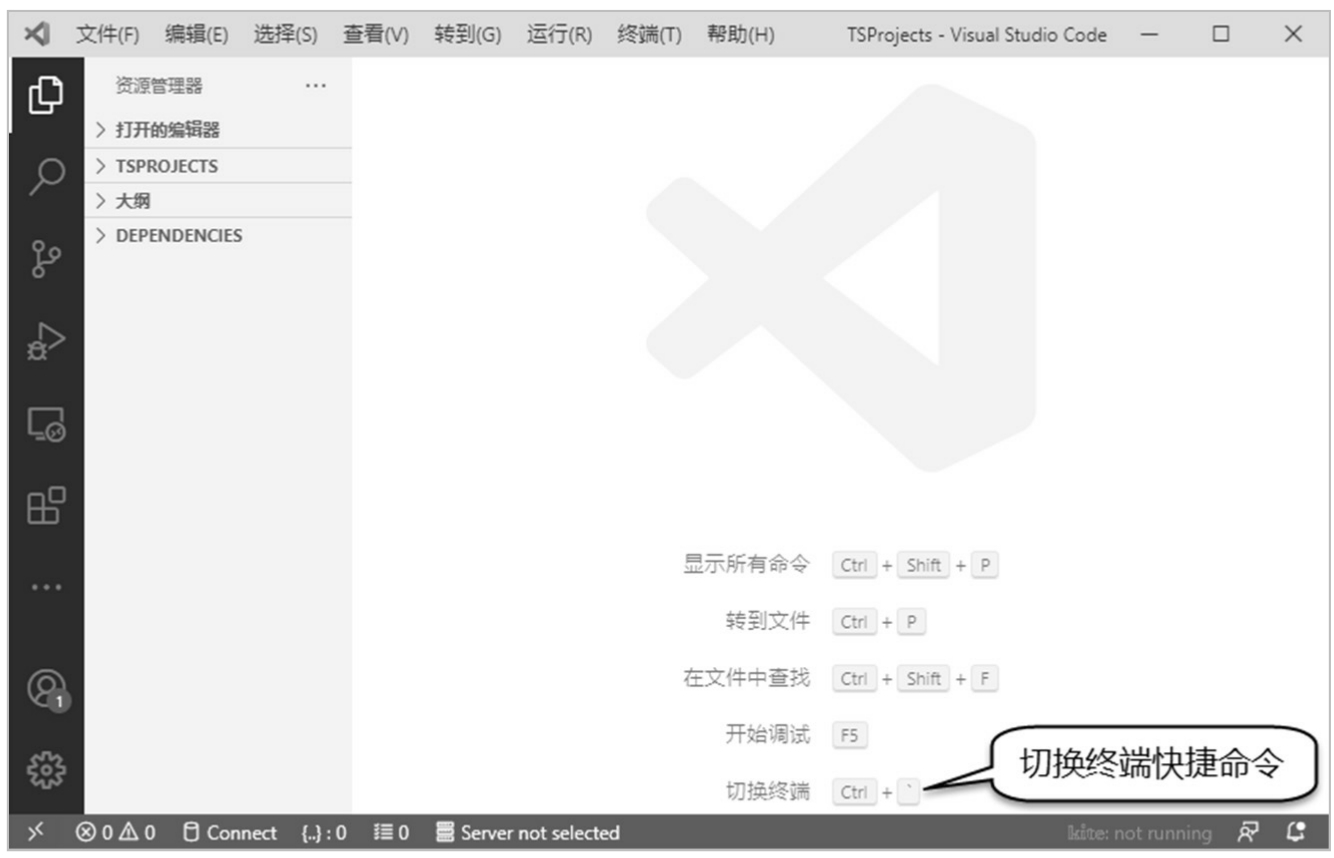Close the Visual Studio Code window

1293,34
